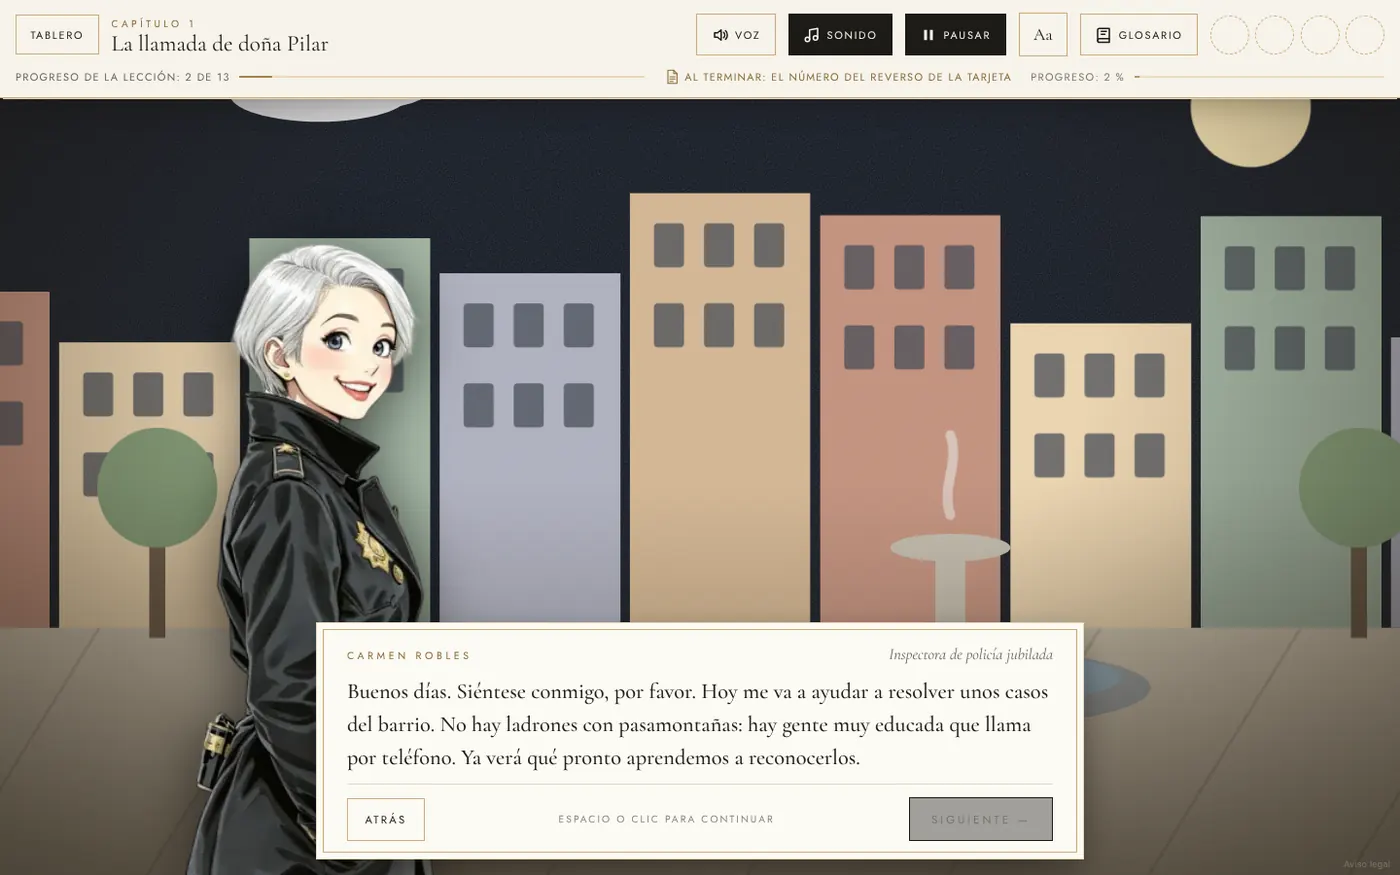The width and height of the screenshot is (1400, 875).
Task: Click the caption 'Inspectora de policía jubilada'
Action: click(x=971, y=655)
